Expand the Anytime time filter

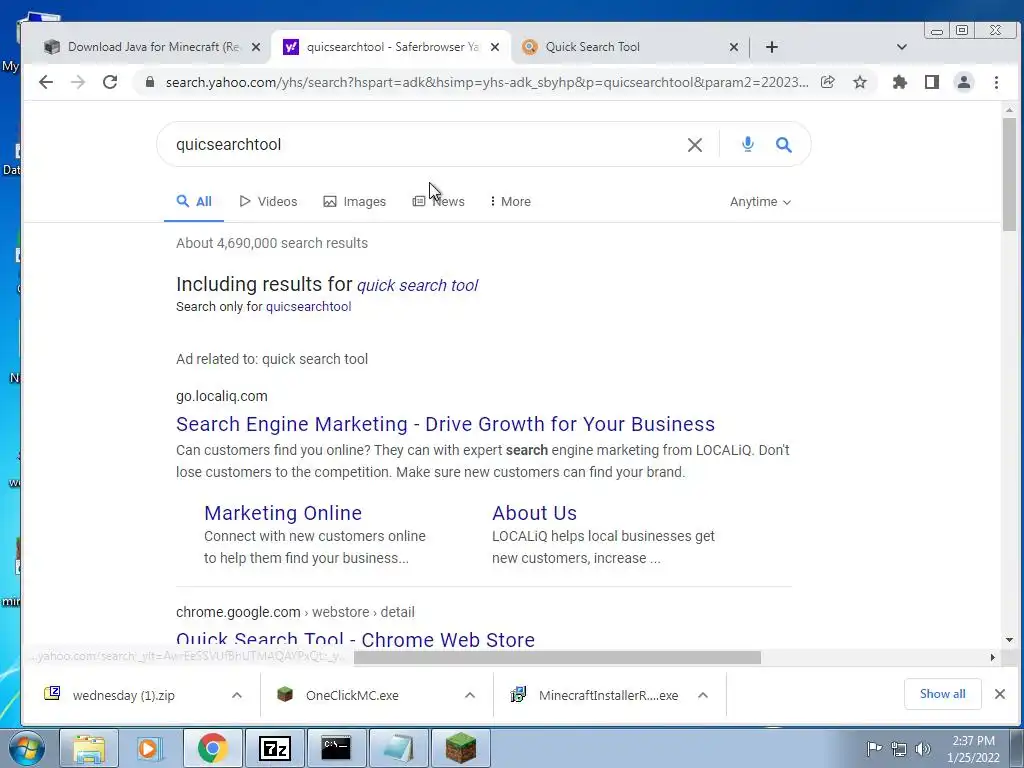tap(760, 202)
